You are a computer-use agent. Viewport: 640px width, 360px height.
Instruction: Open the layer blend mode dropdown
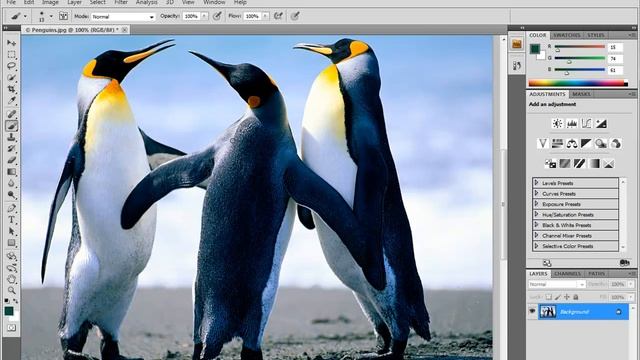coord(557,284)
